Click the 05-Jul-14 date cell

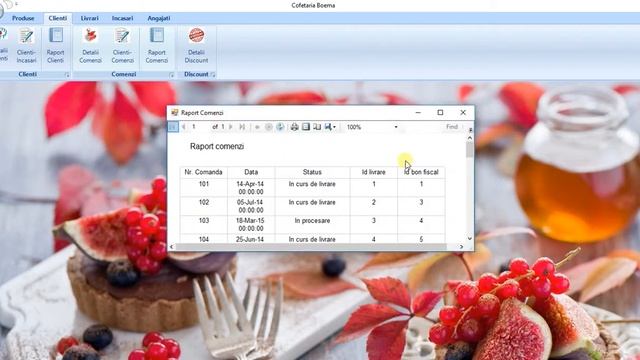(250, 206)
